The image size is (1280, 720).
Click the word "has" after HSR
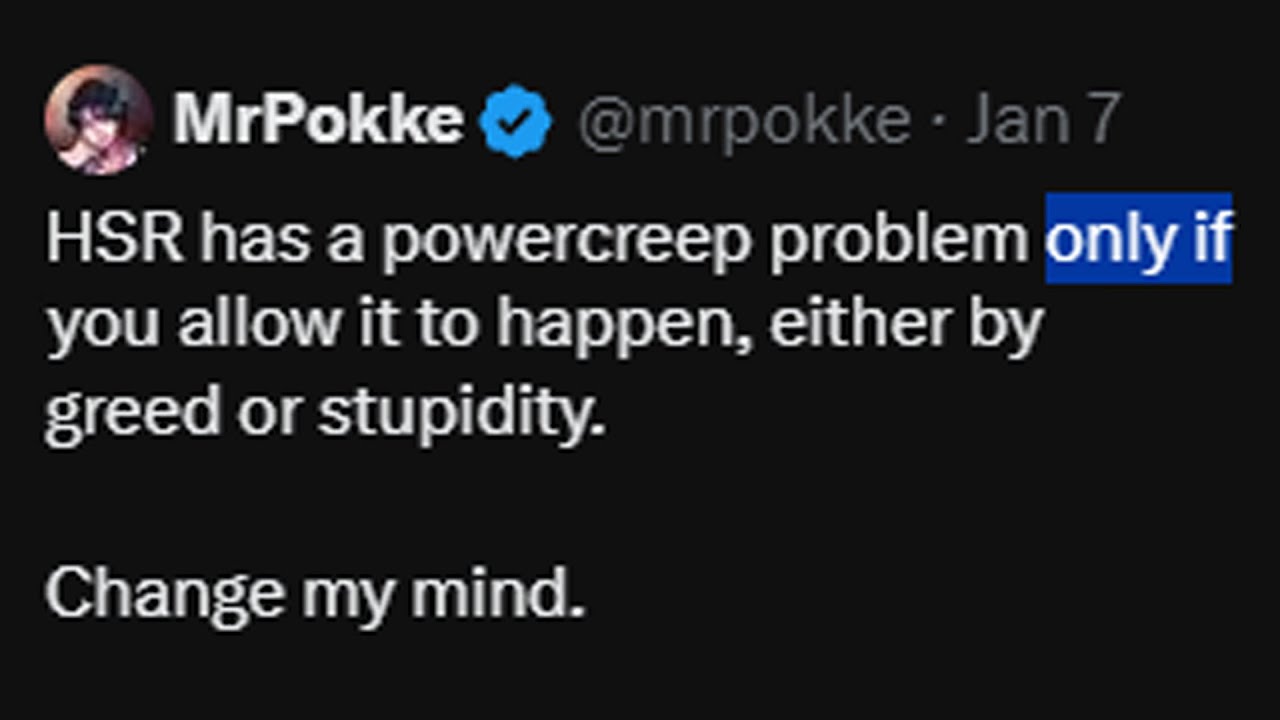(x=255, y=239)
